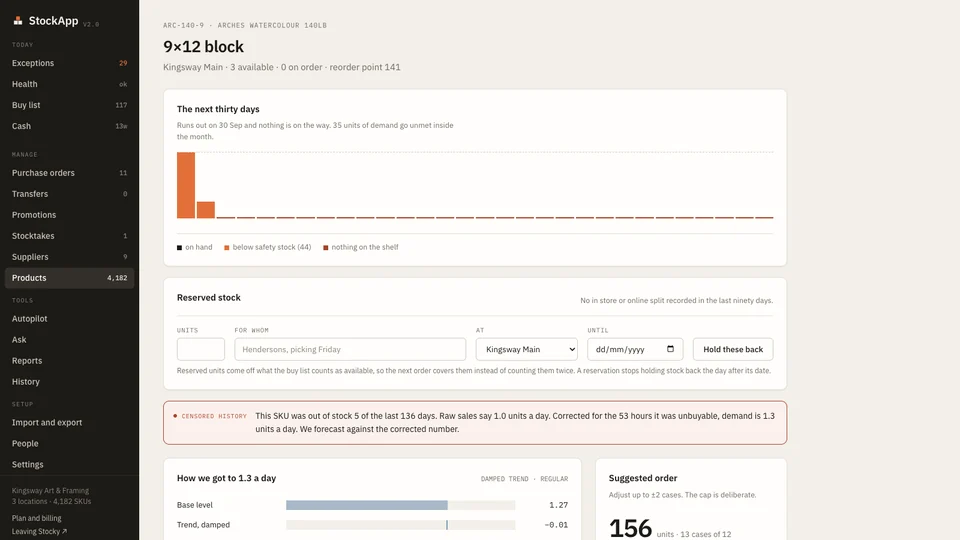Click the 156 units suggested quantity
The width and height of the screenshot is (960, 540).
coord(630,528)
